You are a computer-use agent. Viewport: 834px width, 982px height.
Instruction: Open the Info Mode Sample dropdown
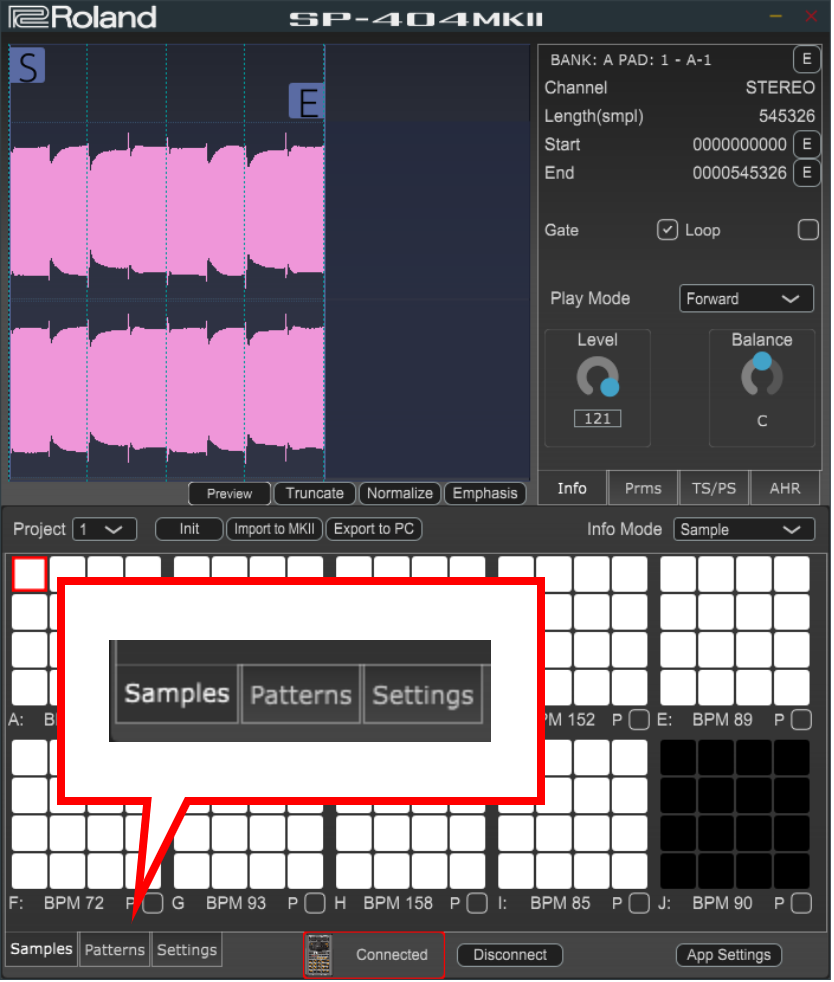point(746,530)
